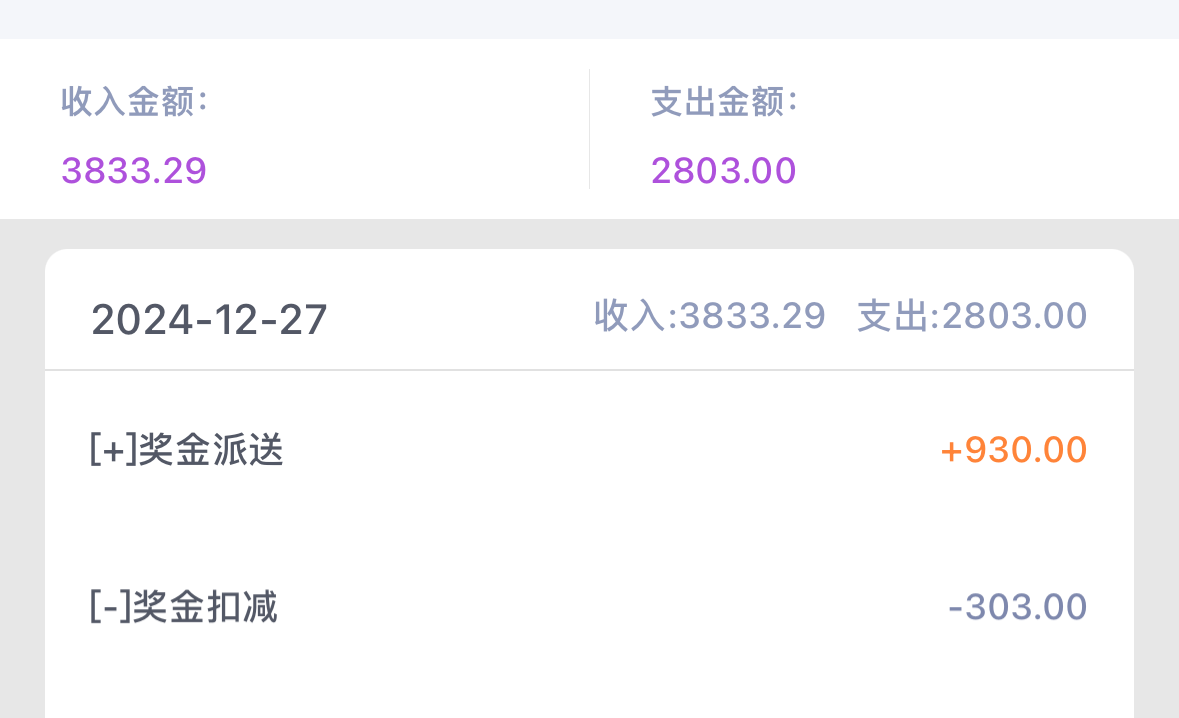Image resolution: width=1179 pixels, height=718 pixels.
Task: Open the [-]奖金扣减 transaction entry
Action: pyautogui.click(x=184, y=607)
